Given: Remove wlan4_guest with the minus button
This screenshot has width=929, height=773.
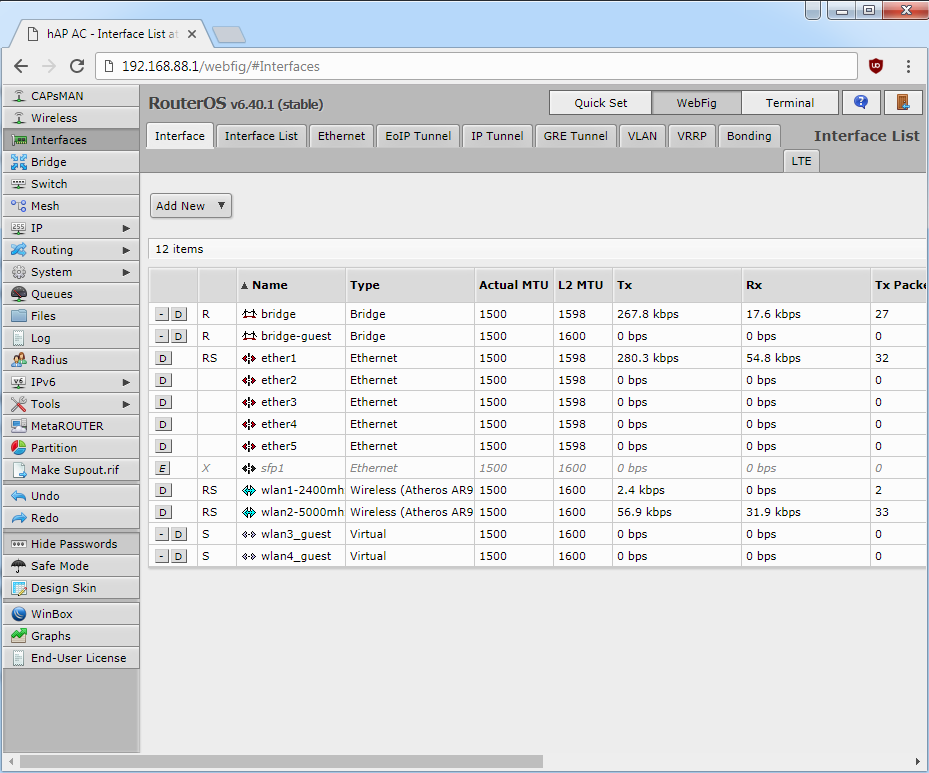Looking at the screenshot, I should (x=162, y=556).
